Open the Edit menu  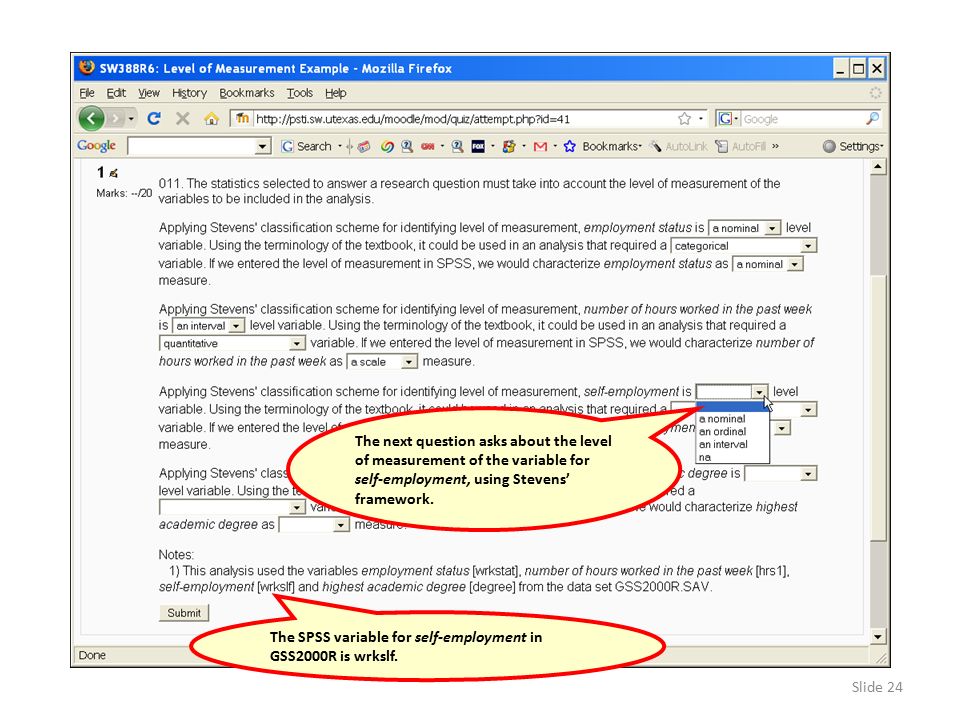click(116, 93)
